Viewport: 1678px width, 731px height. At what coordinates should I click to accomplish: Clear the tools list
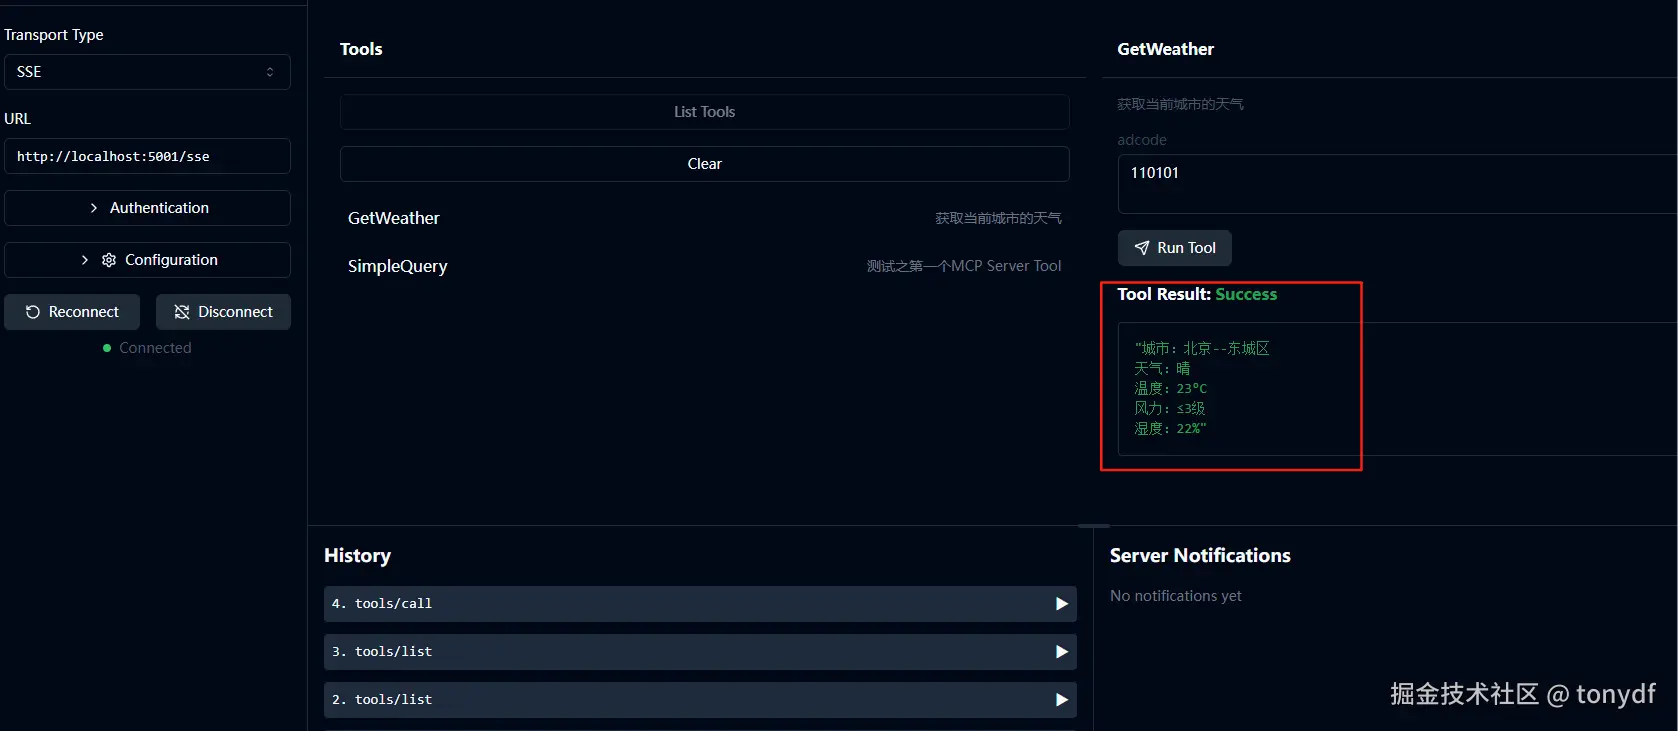[x=704, y=164]
